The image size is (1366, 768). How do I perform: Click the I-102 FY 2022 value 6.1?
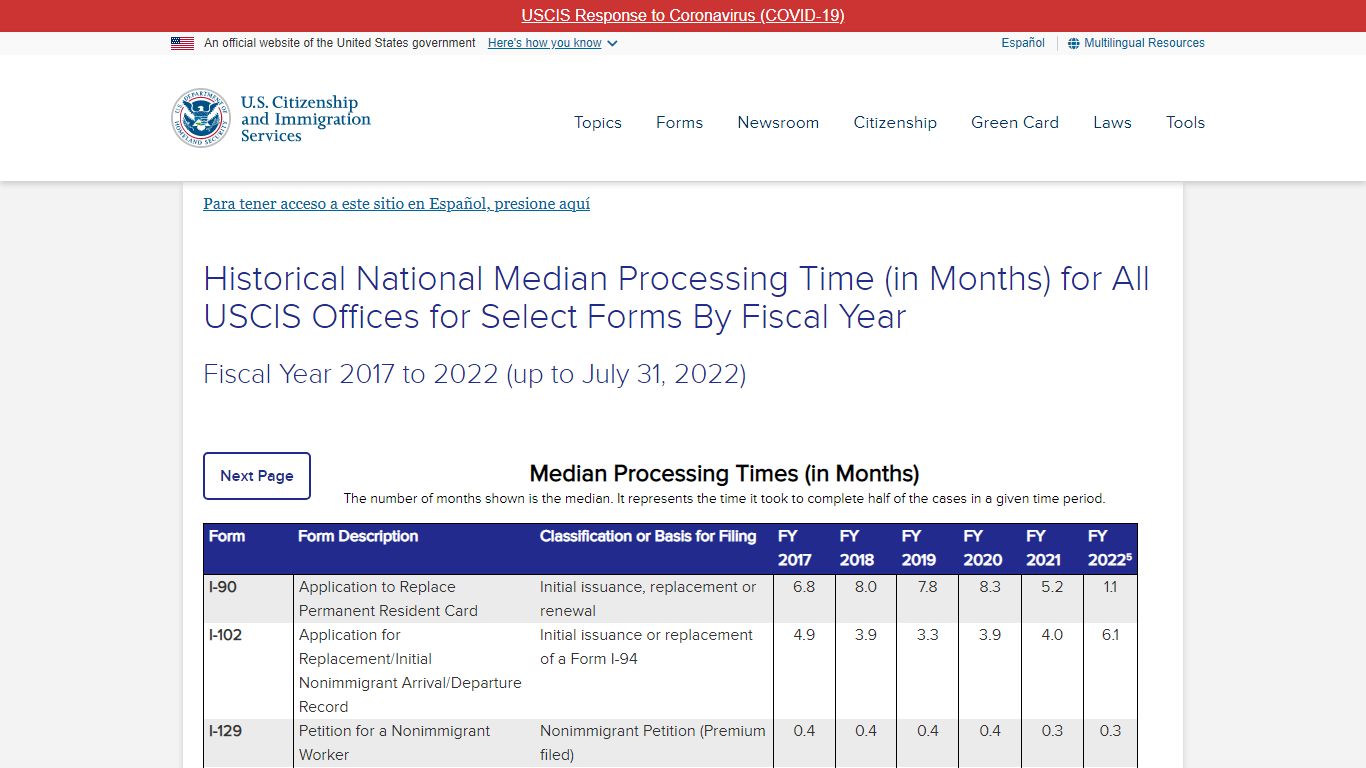pyautogui.click(x=1110, y=635)
